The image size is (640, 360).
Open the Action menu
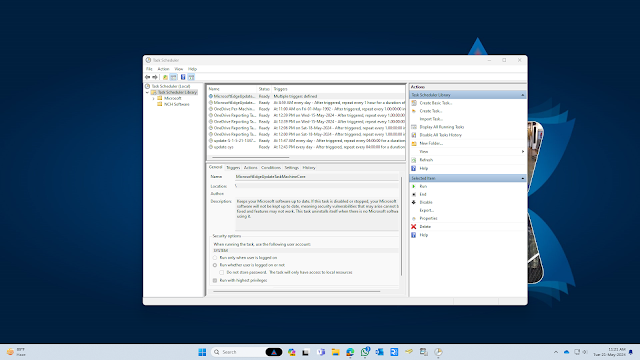163,69
